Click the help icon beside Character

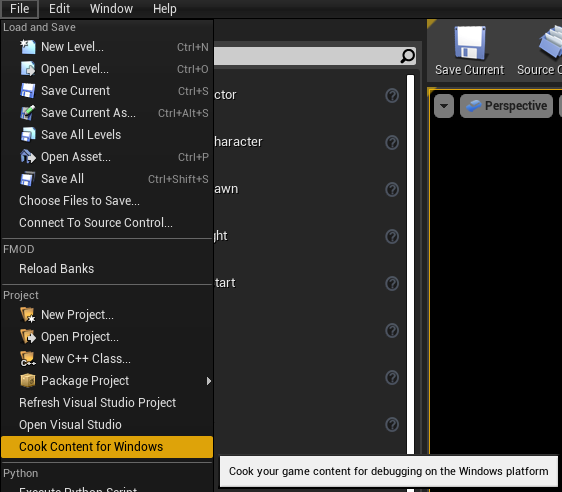pyautogui.click(x=392, y=143)
